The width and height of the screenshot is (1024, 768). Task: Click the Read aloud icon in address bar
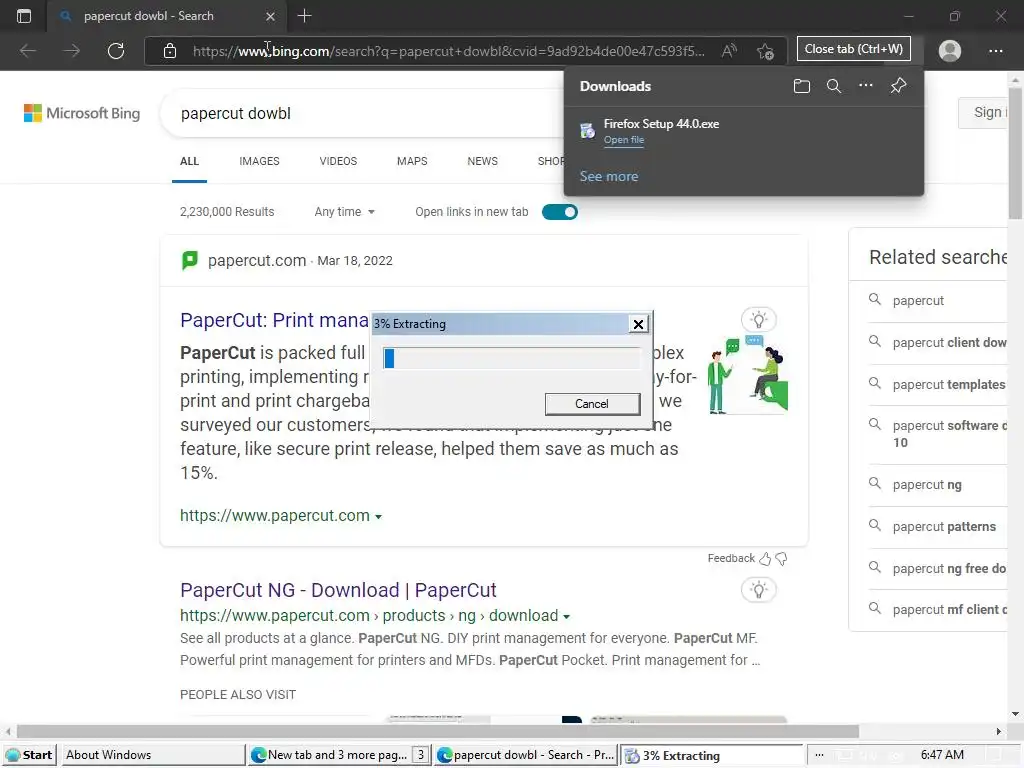[x=729, y=51]
